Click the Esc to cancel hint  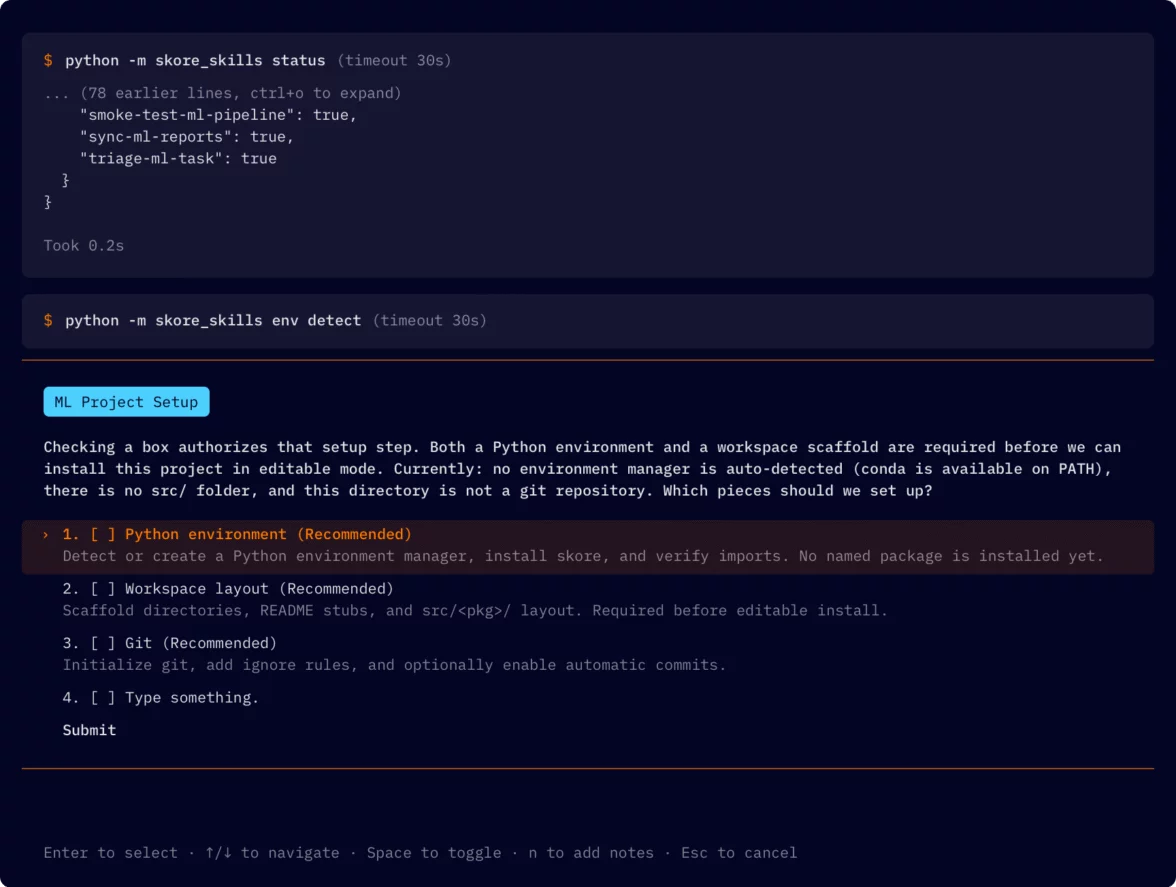point(739,853)
